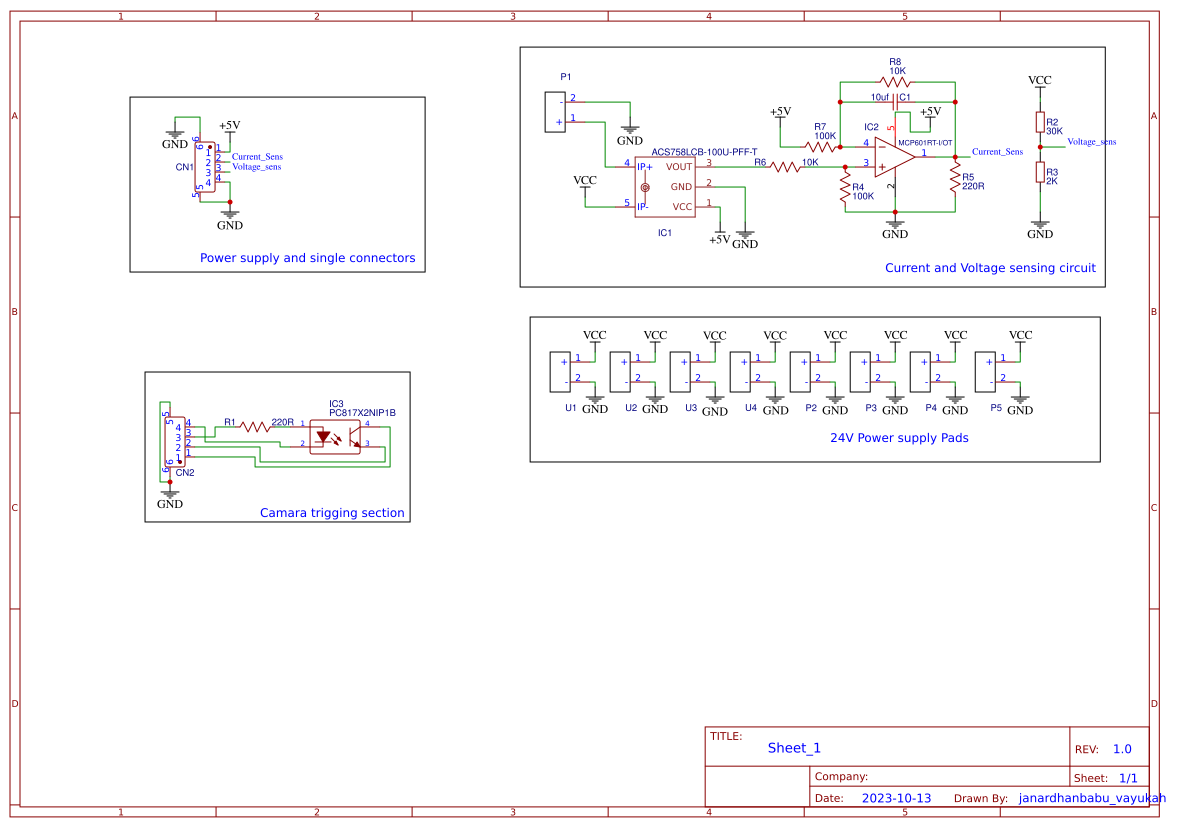Screen dimensions: 1178x827
Task: Click the P1 two-pin connector symbol
Action: coord(554,111)
